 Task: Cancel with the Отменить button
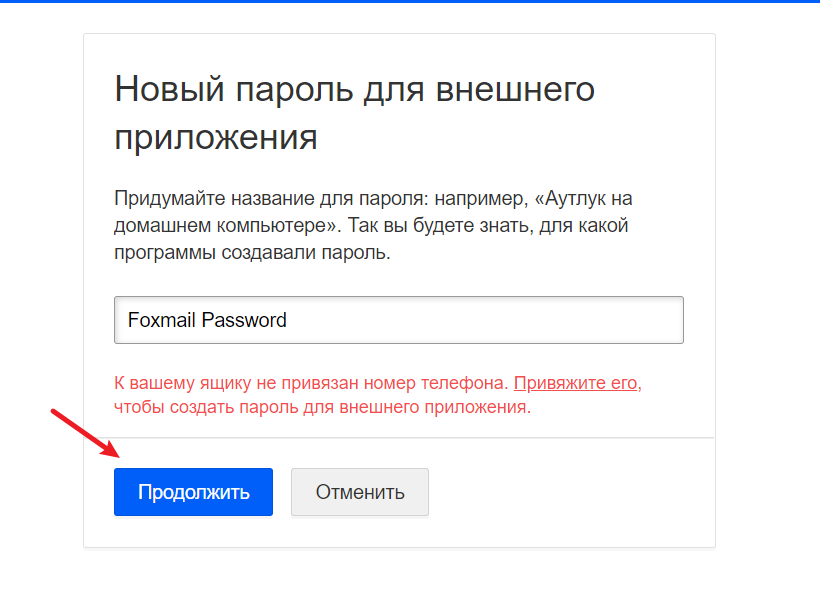click(360, 492)
